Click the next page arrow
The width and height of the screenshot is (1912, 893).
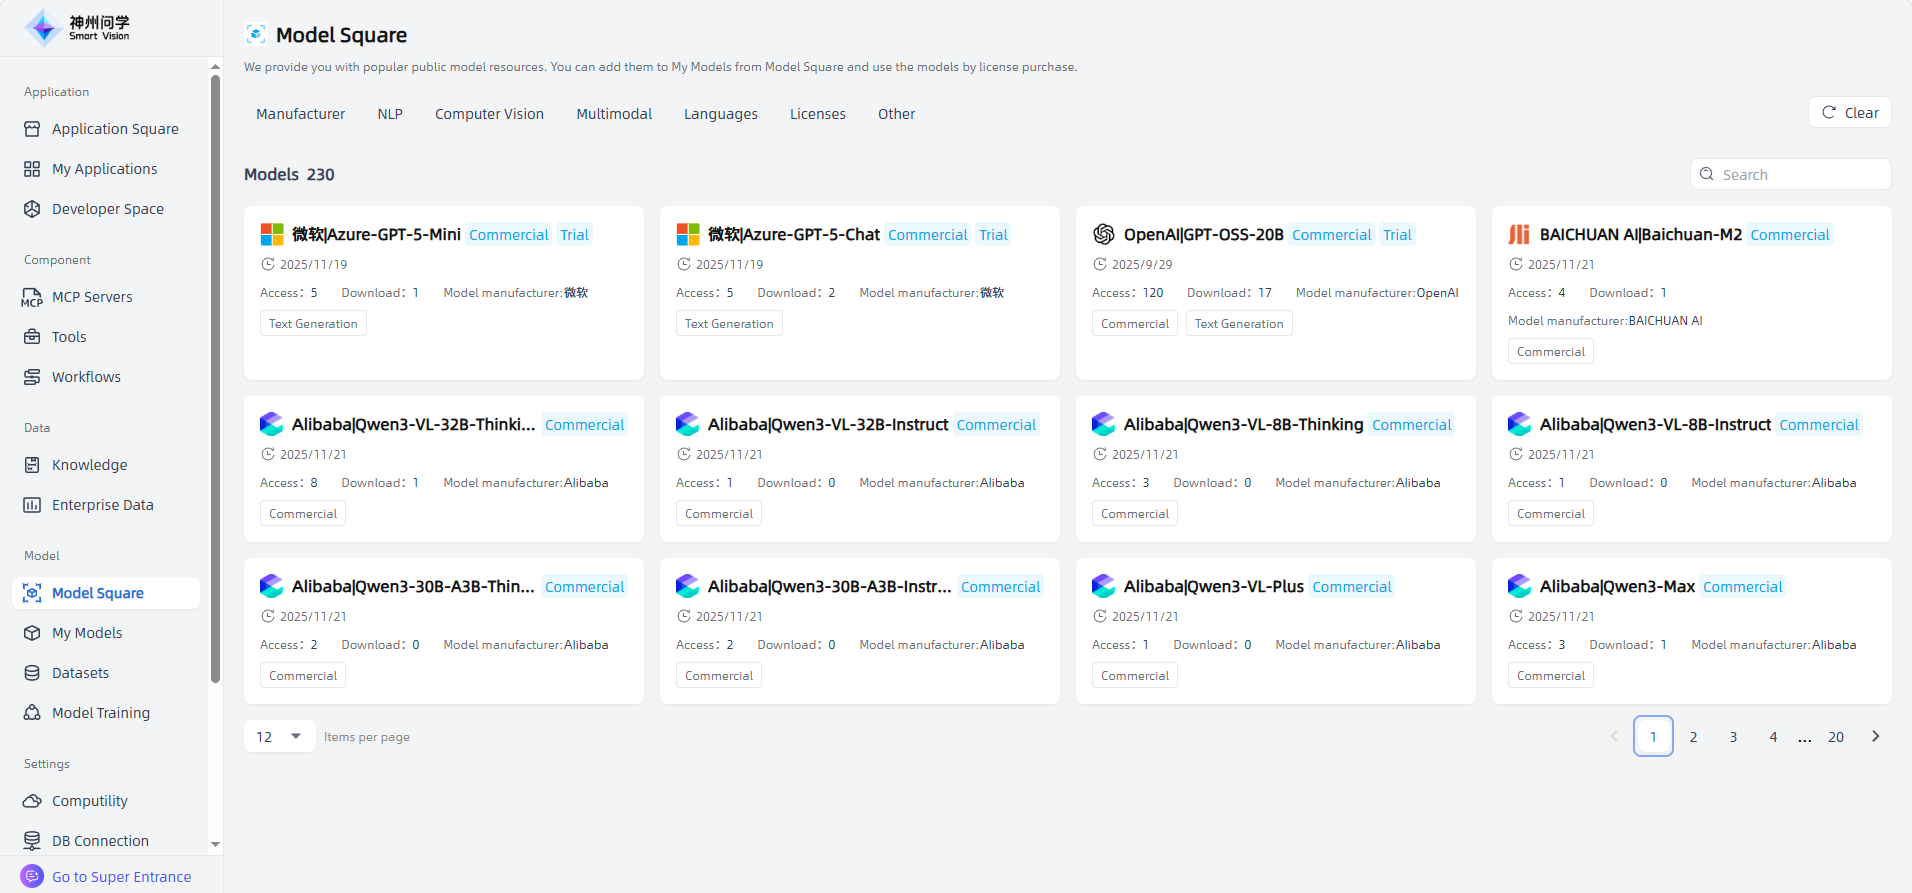(x=1875, y=737)
